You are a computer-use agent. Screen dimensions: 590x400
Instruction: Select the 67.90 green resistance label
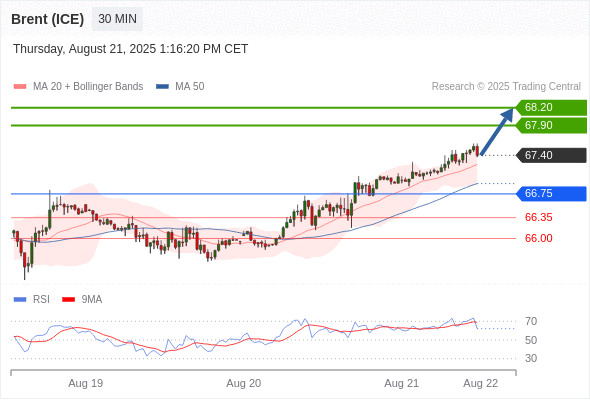click(551, 125)
